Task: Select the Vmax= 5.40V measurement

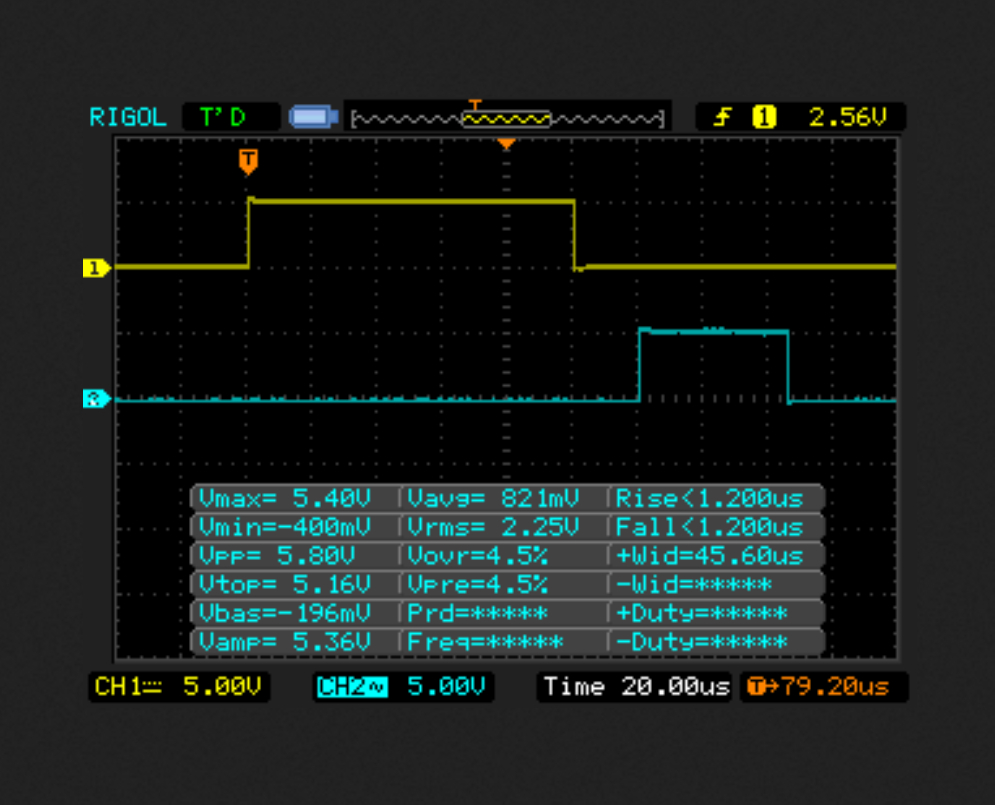Action: pyautogui.click(x=294, y=498)
